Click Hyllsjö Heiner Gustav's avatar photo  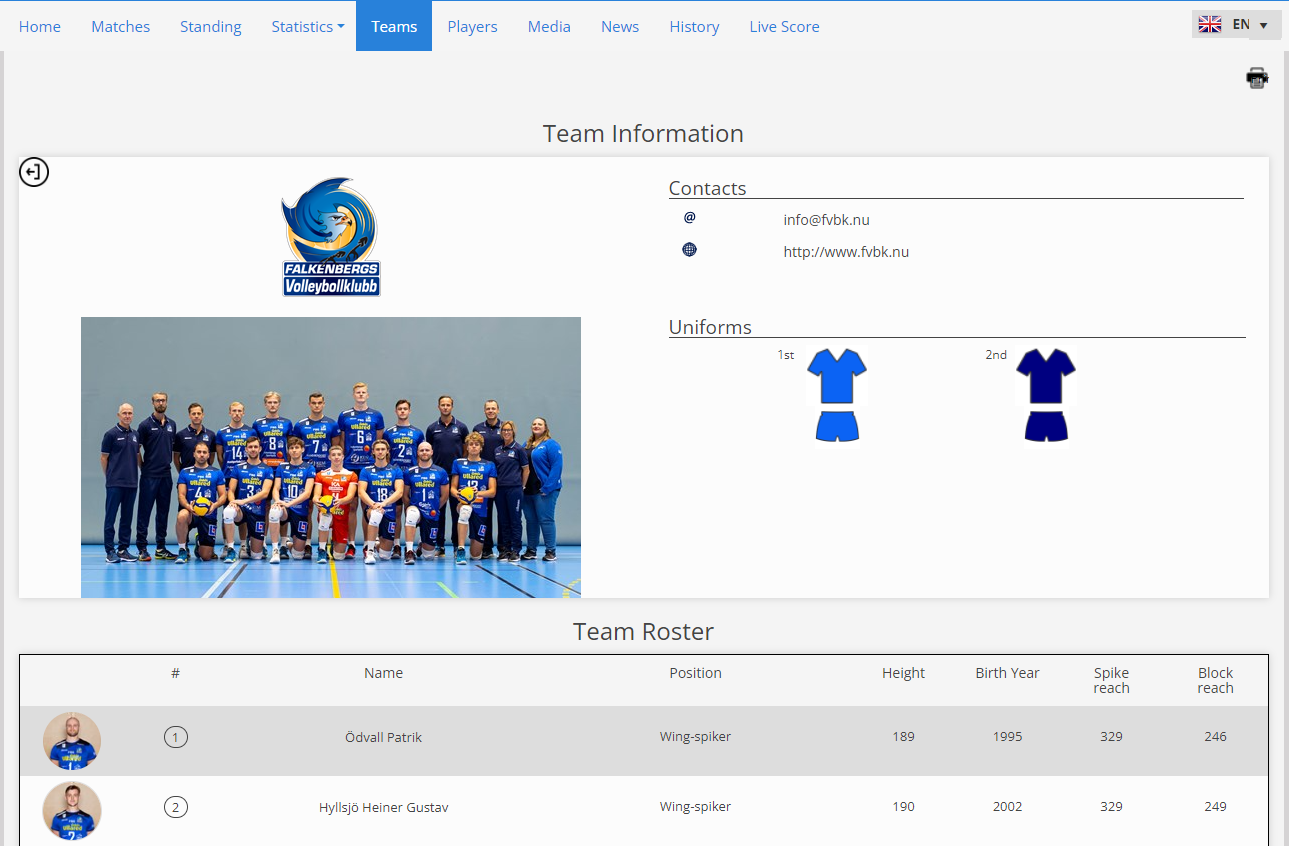(72, 810)
